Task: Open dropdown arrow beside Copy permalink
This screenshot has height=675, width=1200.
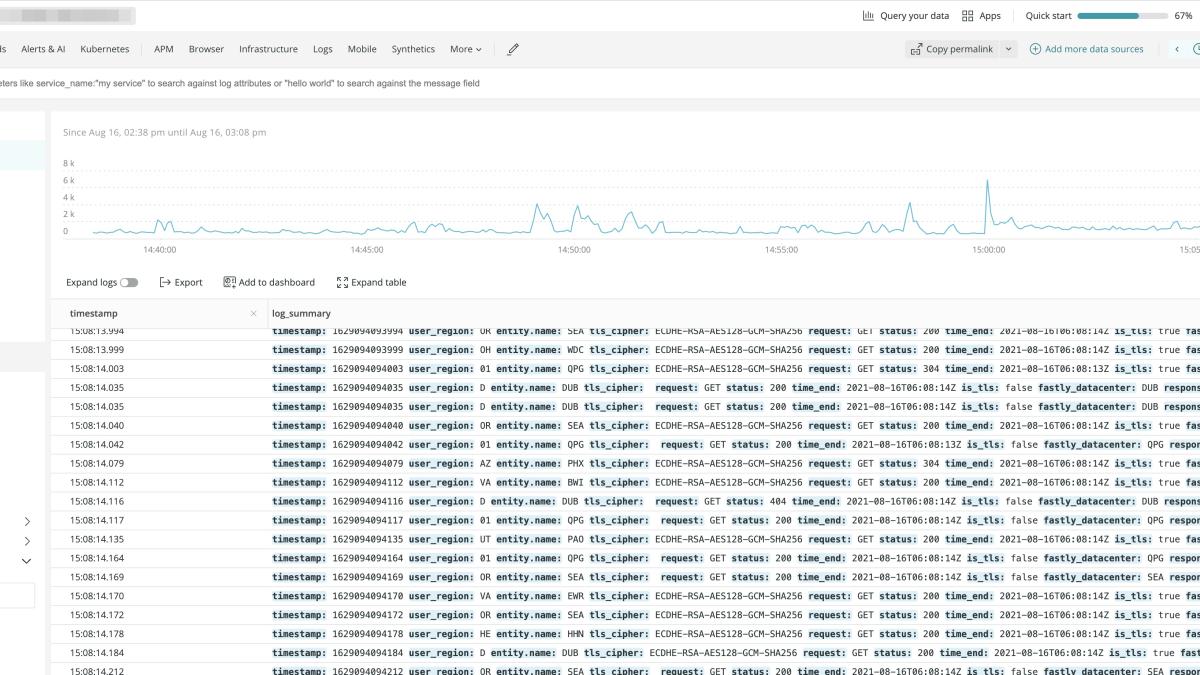Action: (x=1008, y=49)
